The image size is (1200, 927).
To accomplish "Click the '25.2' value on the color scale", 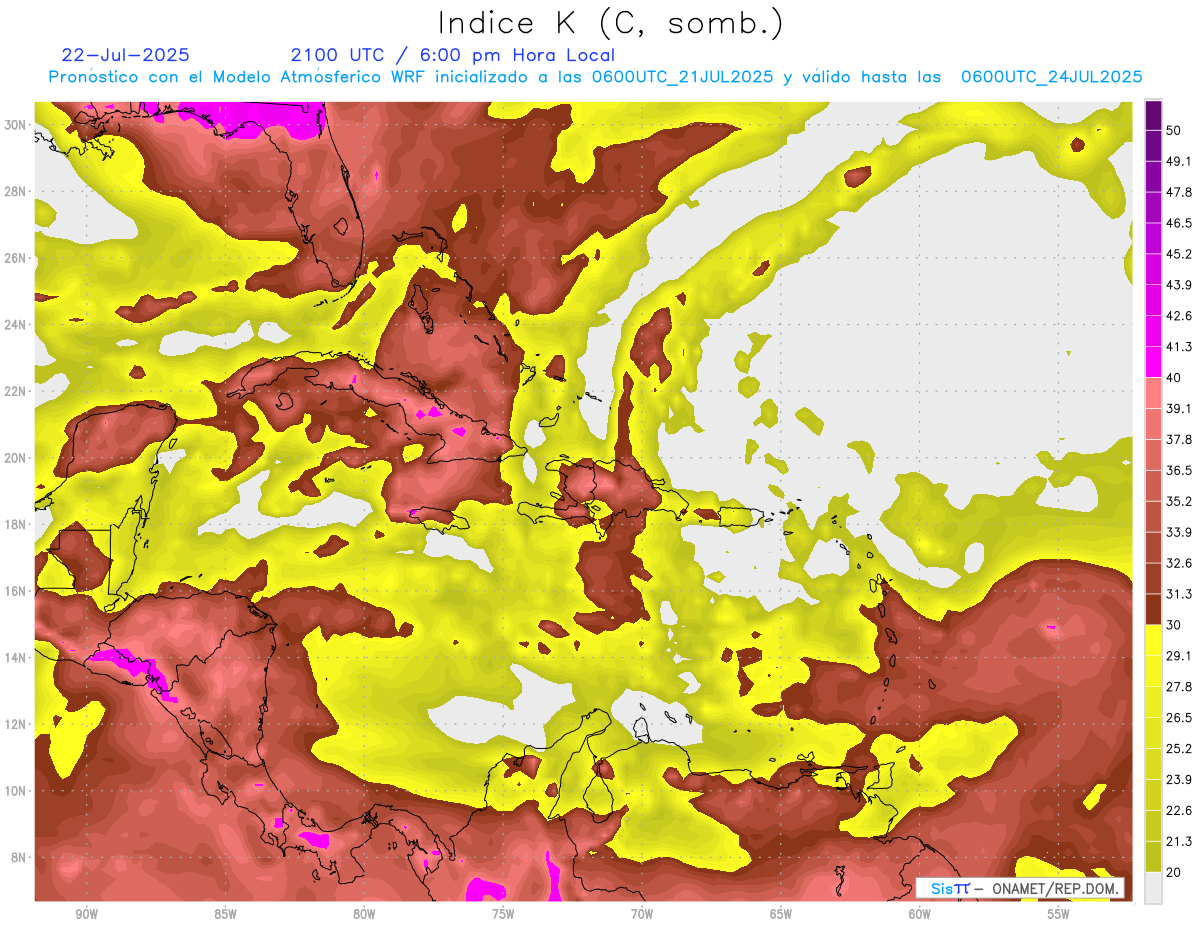I will 1179,749.
